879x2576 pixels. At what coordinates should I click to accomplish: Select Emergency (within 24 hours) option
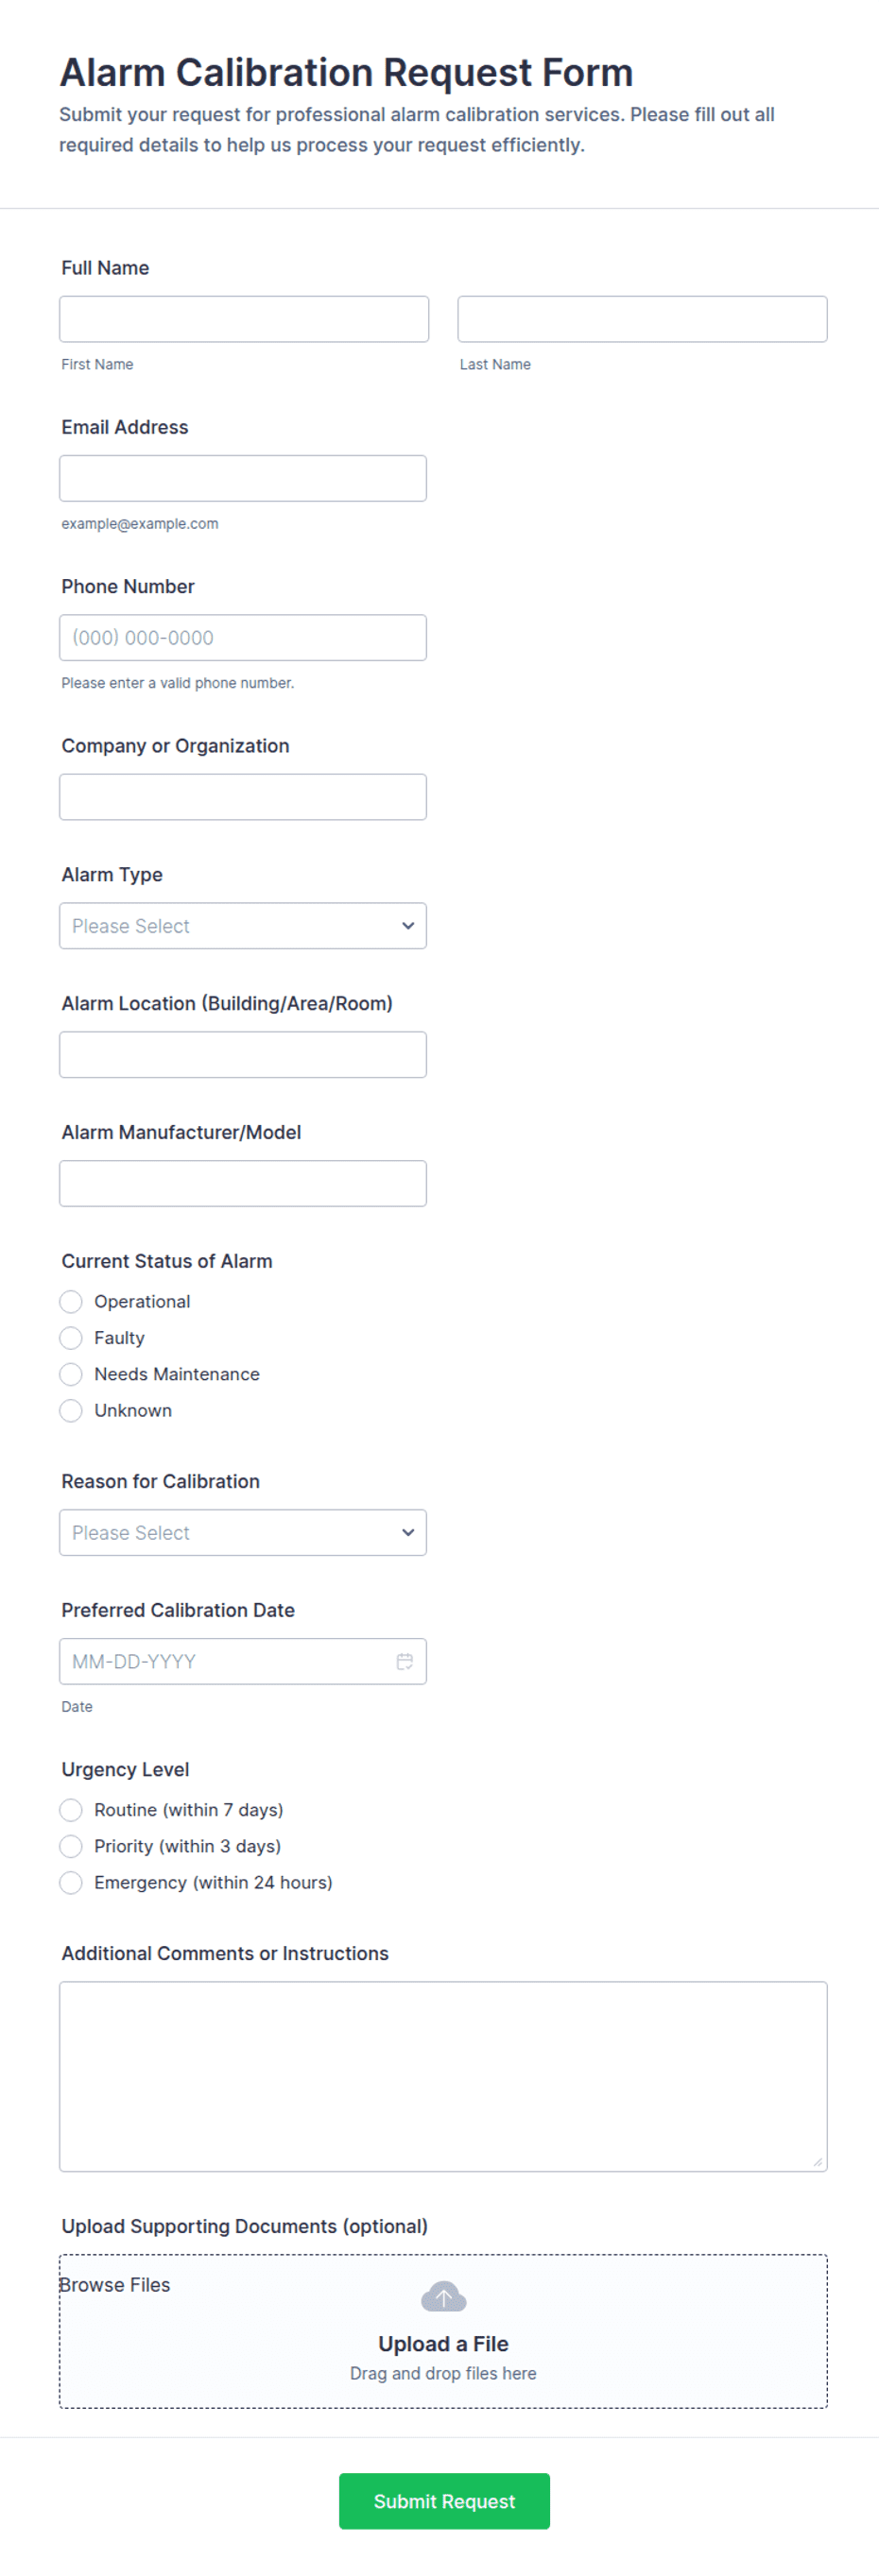point(71,1882)
